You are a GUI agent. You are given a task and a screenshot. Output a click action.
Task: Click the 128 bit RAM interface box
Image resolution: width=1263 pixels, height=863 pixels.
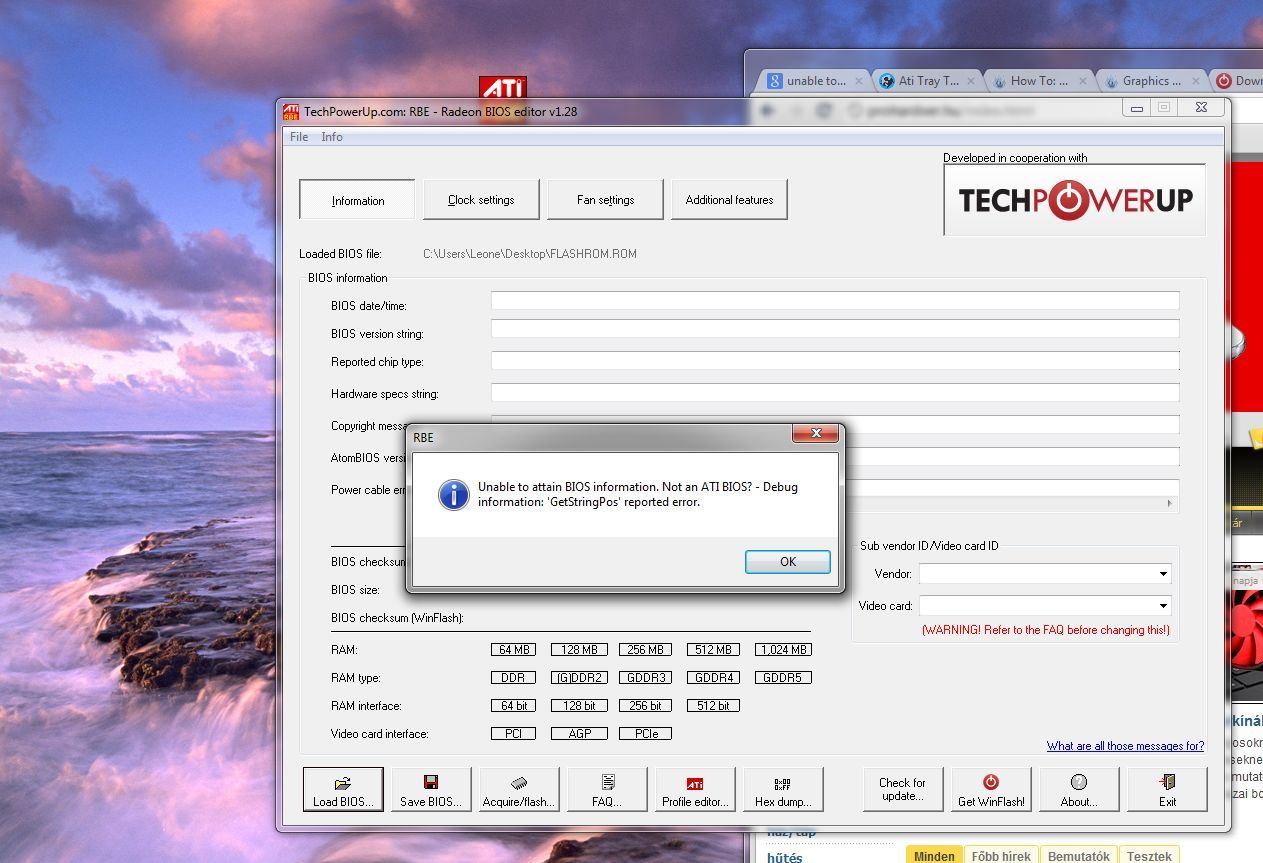(x=578, y=705)
